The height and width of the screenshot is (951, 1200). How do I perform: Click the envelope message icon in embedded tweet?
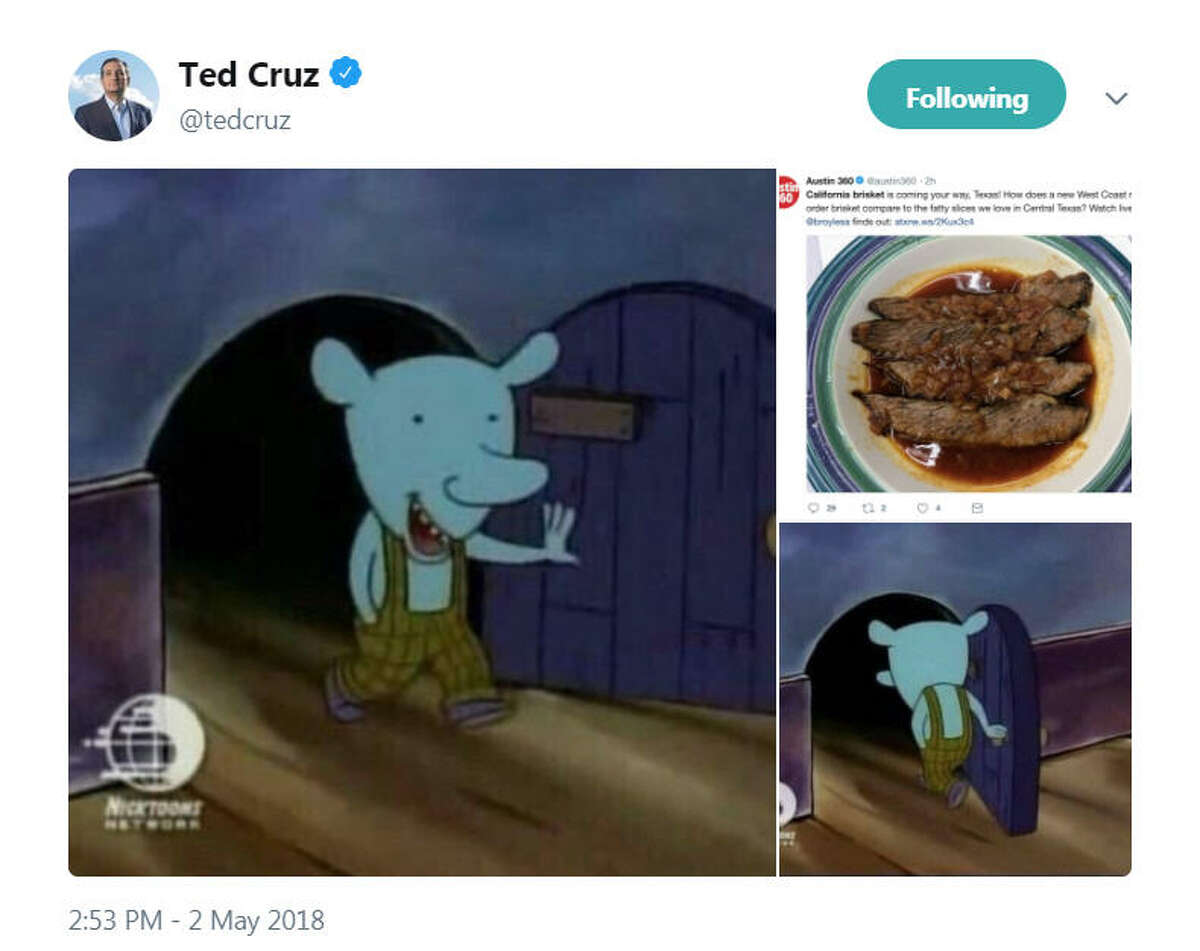977,507
